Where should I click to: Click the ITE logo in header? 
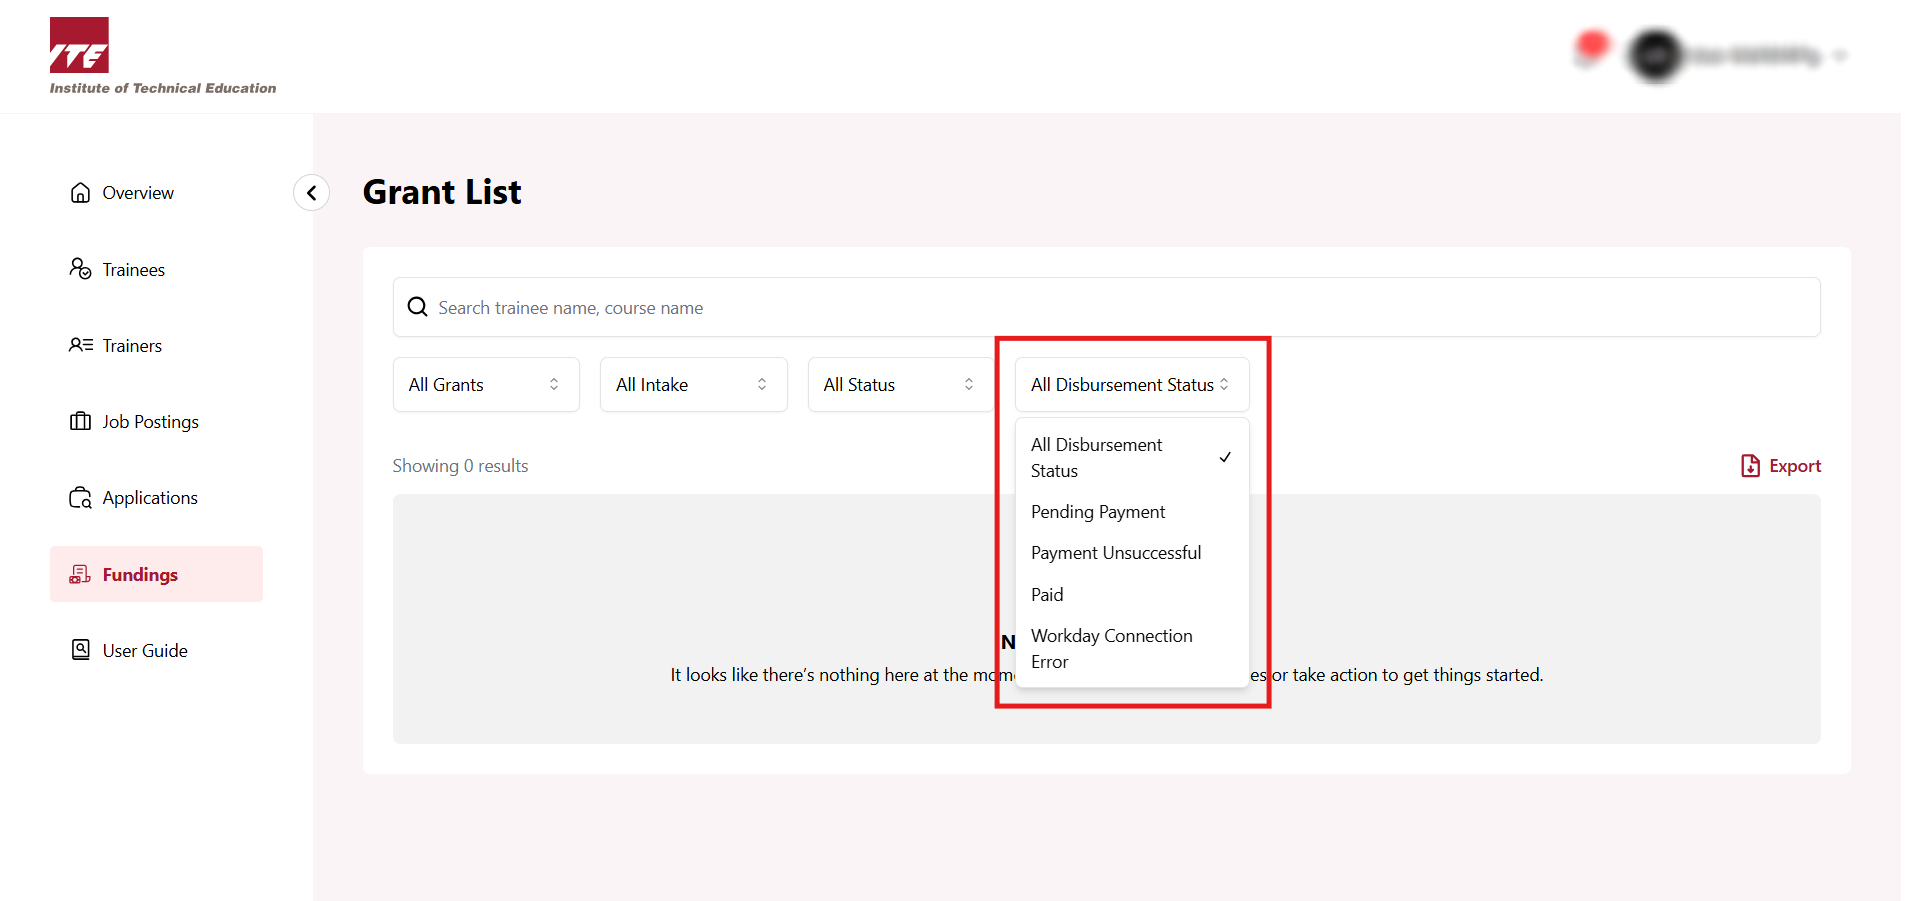pos(80,46)
